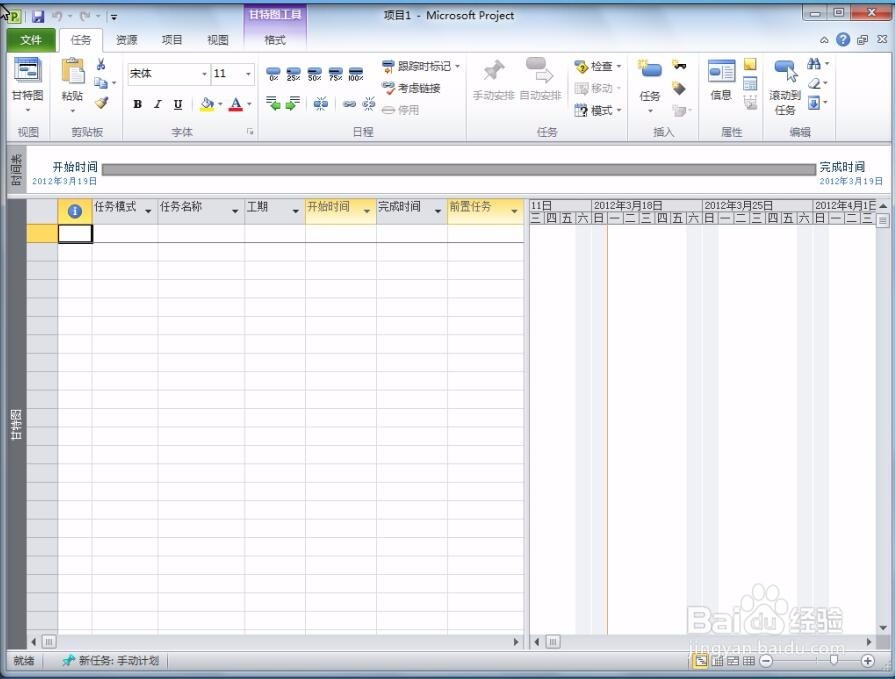Save project with floppy disk icon
Image resolution: width=895 pixels, height=679 pixels.
coord(38,17)
